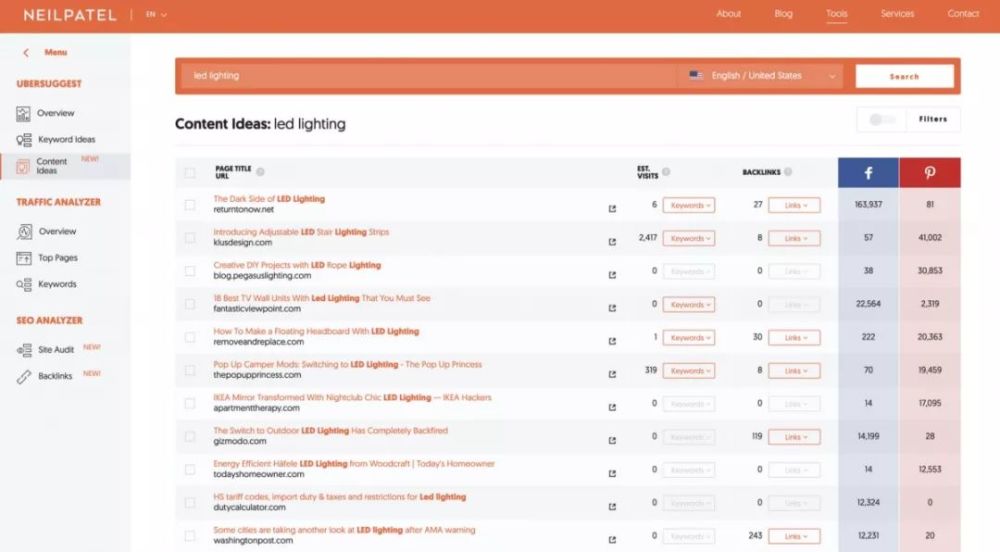Expand Links dropdown for returntonow.net row
The image size is (1000, 552).
(794, 205)
